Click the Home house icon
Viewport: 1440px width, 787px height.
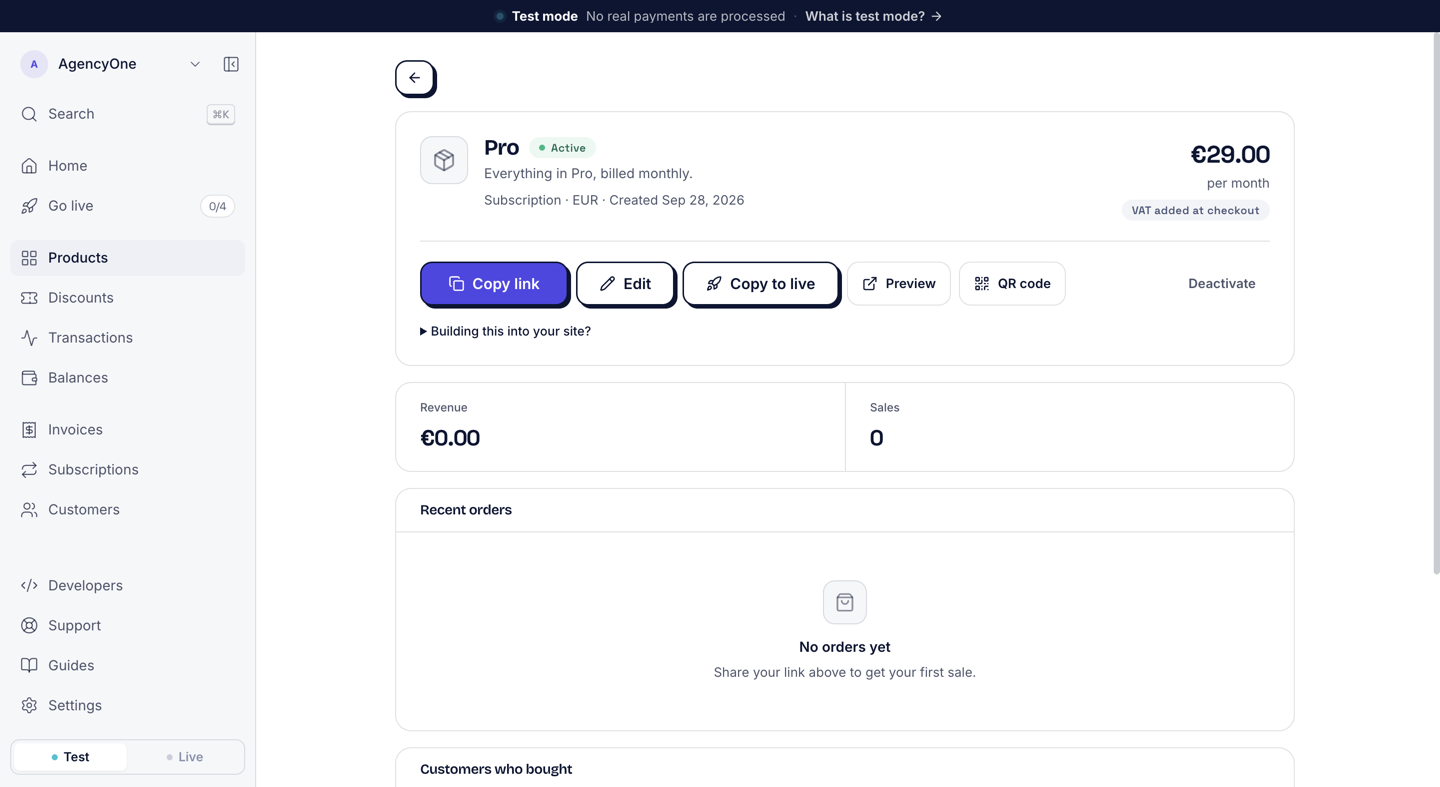point(29,166)
